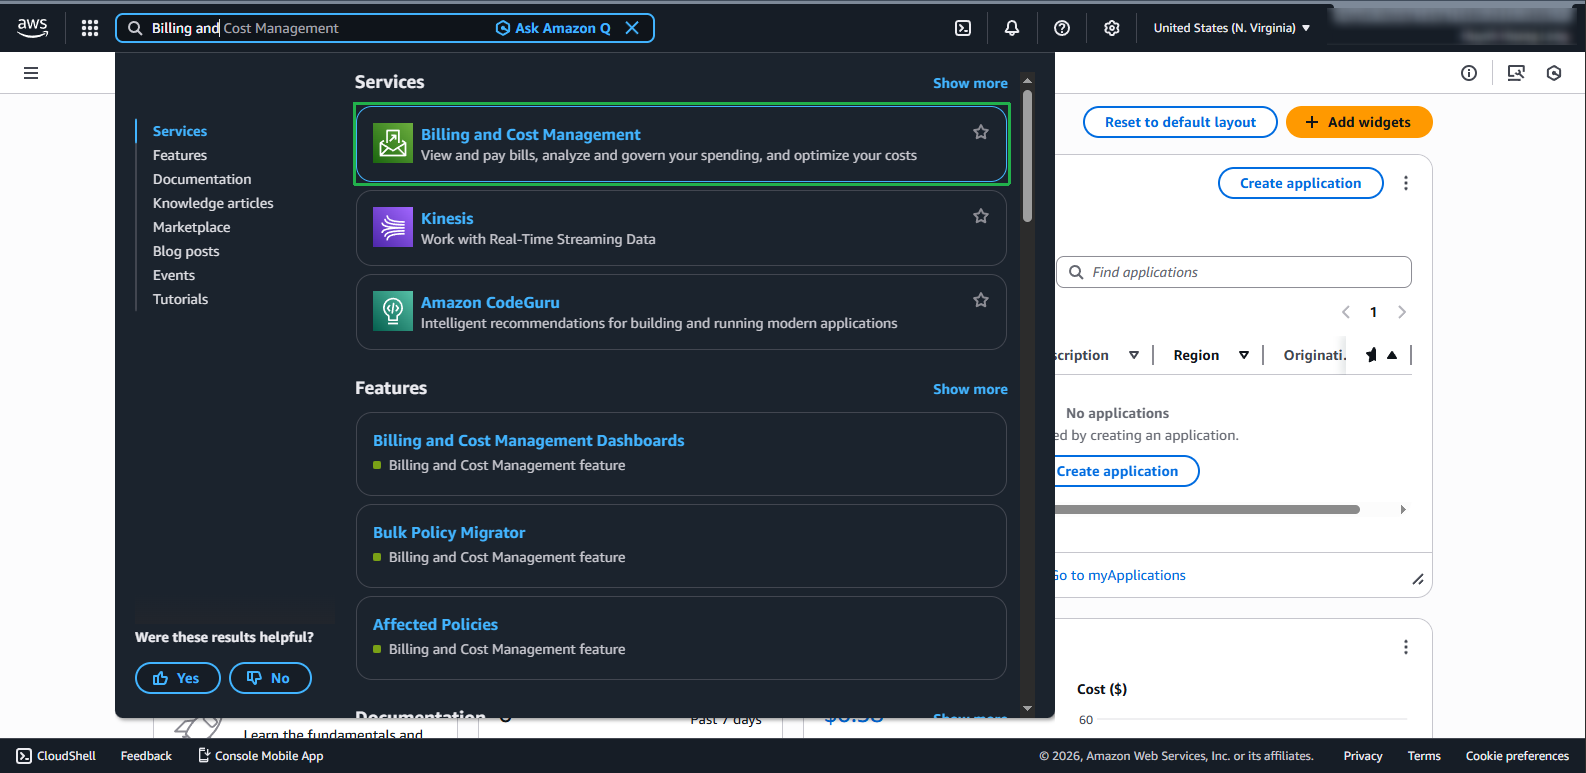Viewport: 1586px width, 773px height.
Task: Launch CloudShell from the top bar icon
Action: point(963,28)
